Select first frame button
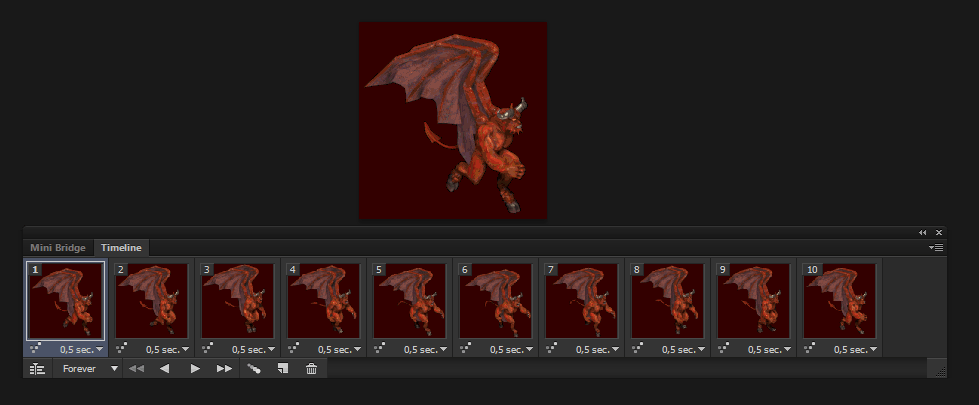This screenshot has height=405, width=979. tap(136, 369)
